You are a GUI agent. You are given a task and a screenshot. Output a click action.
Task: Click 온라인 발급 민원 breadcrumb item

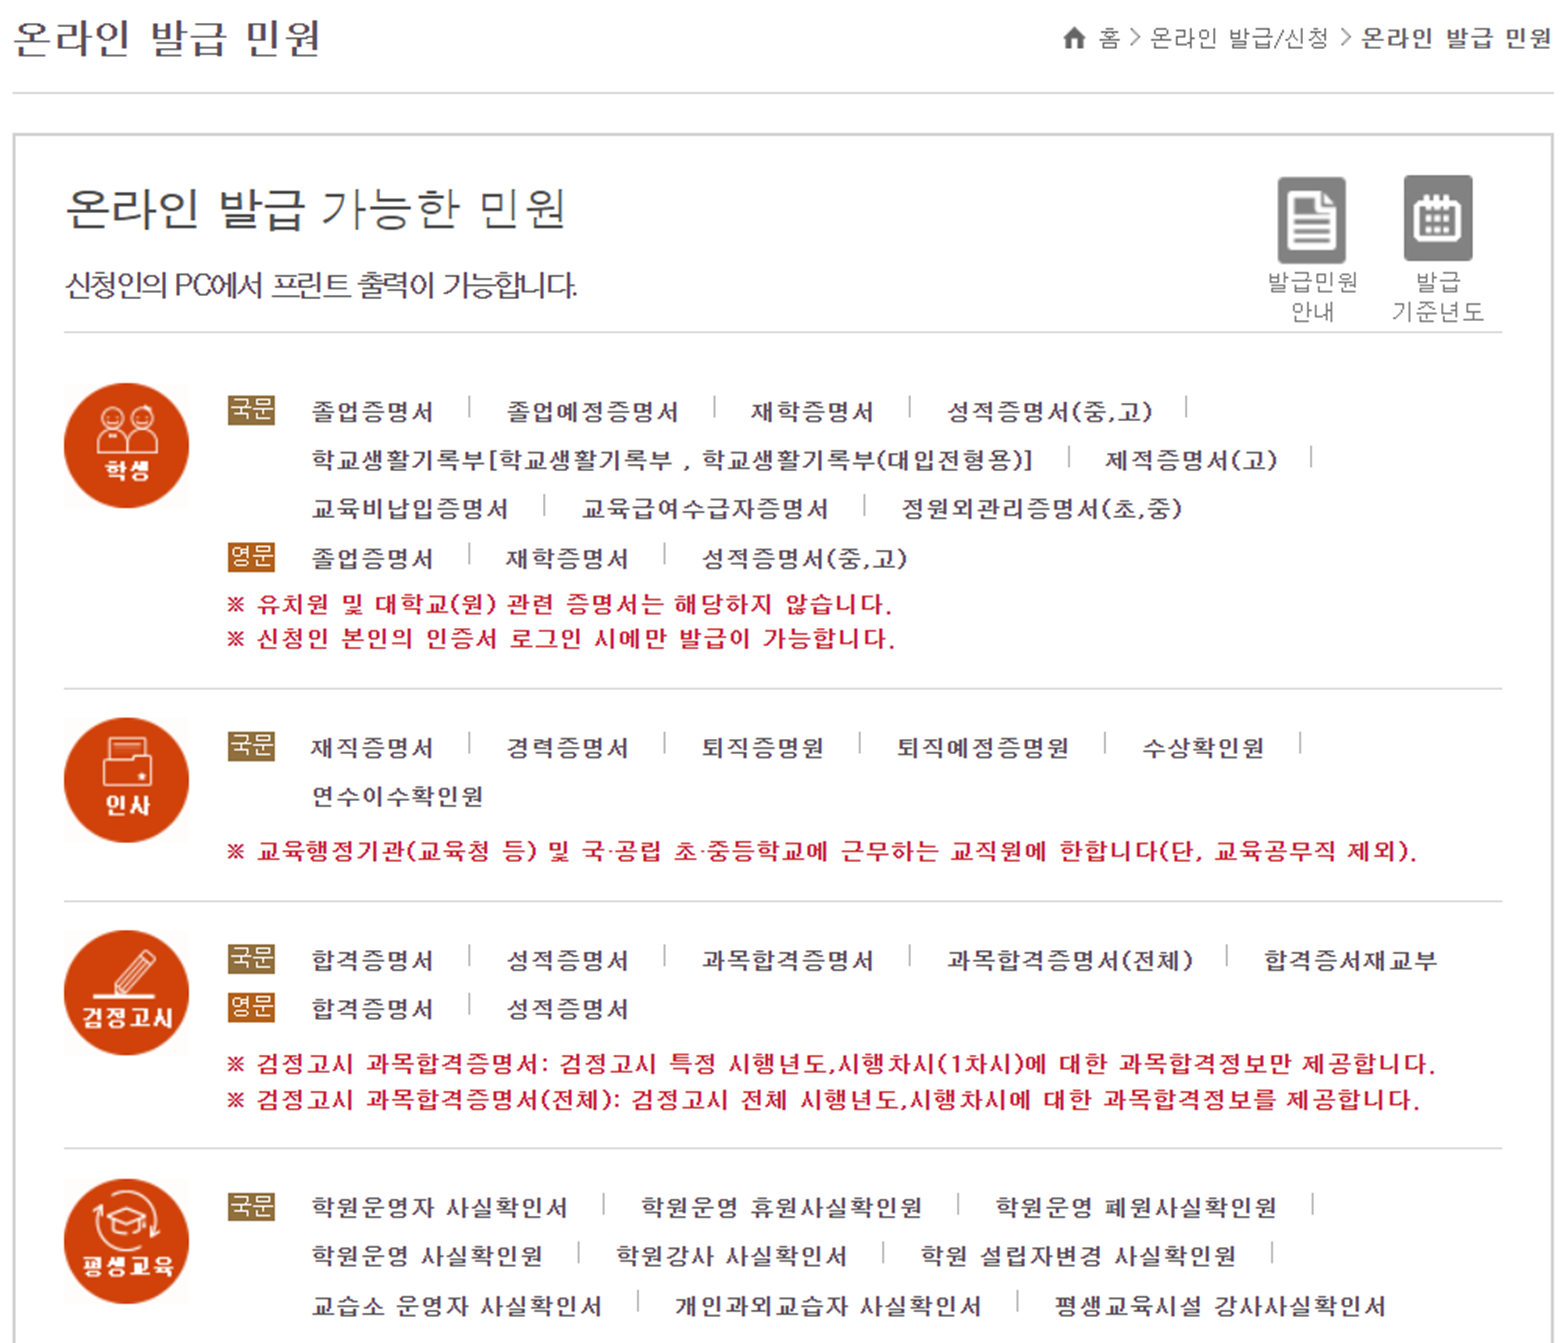[1456, 38]
